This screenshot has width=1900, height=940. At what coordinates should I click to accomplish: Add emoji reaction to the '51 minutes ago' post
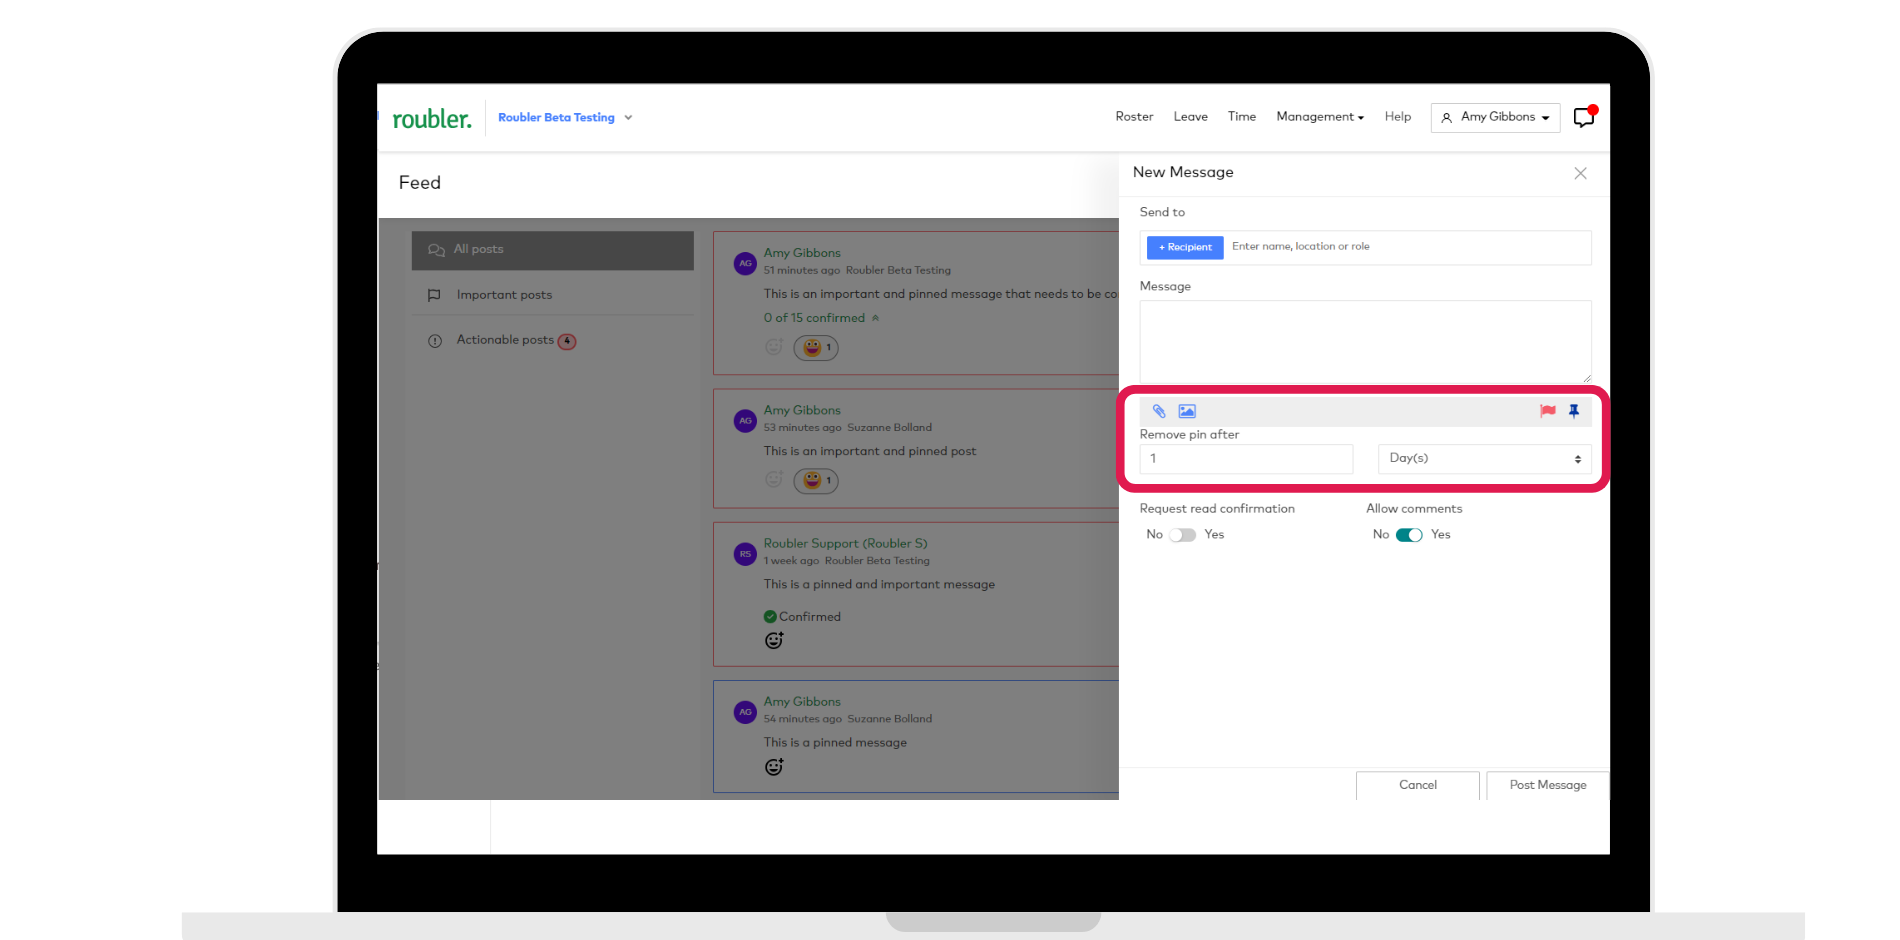(x=774, y=347)
